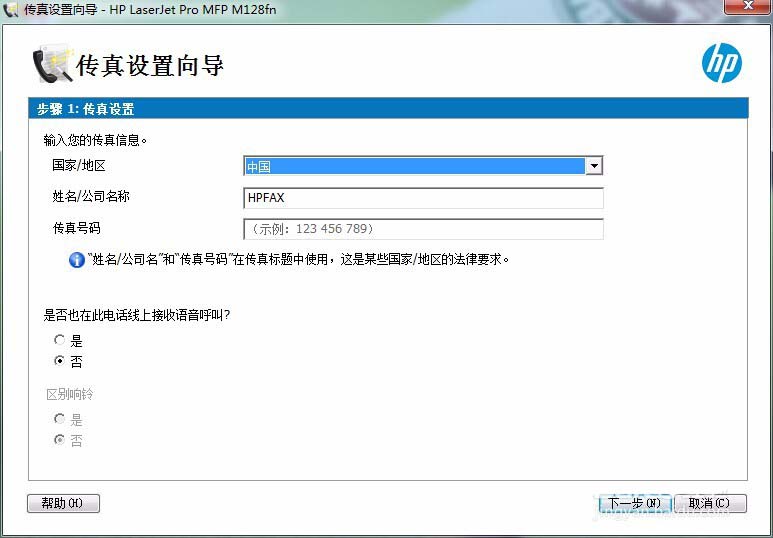
Task: Click the fax wizard phone icon
Action: (x=53, y=64)
